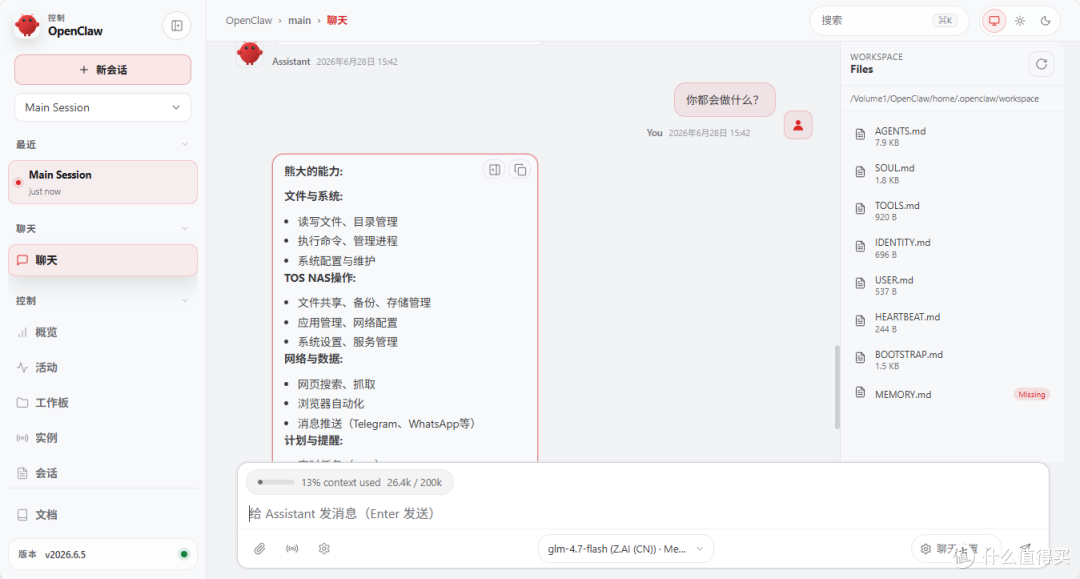This screenshot has height=579, width=1080.
Task: Click the BOOTSTRAP.md file icon
Action: [x=860, y=357]
